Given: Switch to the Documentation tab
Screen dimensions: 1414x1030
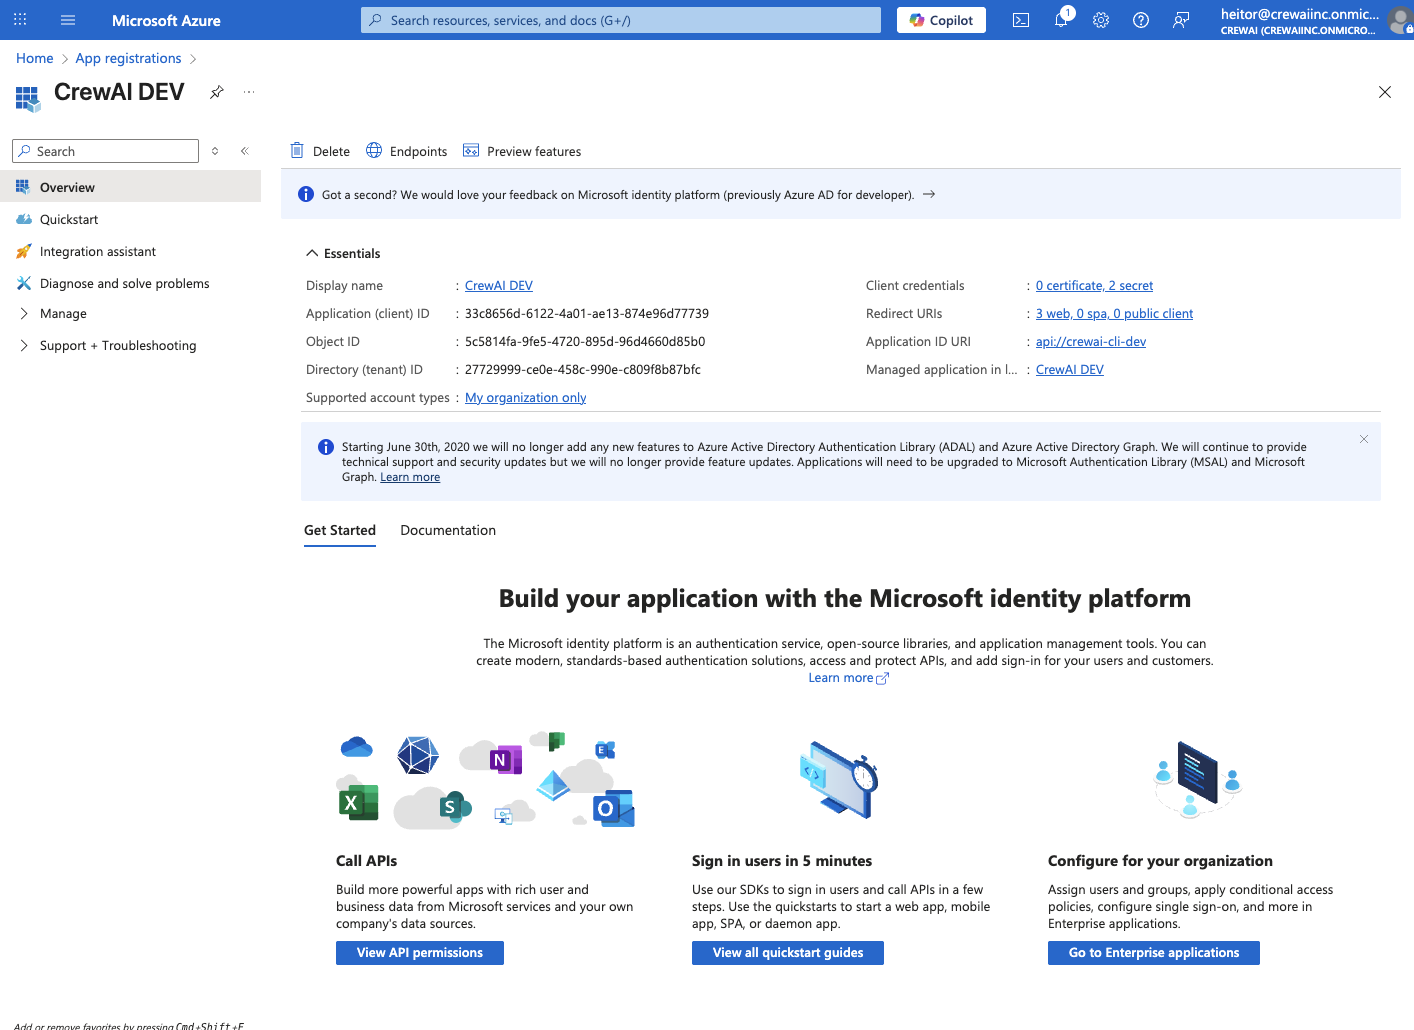Looking at the screenshot, I should [x=447, y=530].
